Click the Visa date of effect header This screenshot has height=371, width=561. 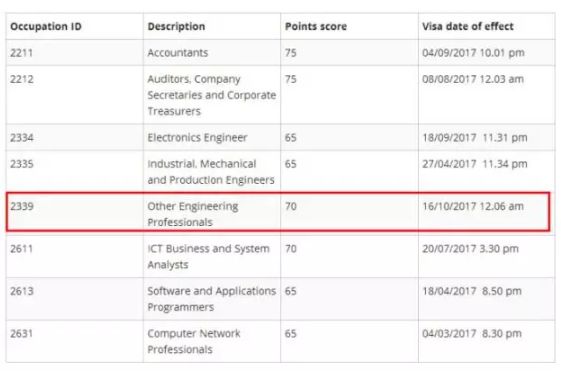click(x=468, y=26)
